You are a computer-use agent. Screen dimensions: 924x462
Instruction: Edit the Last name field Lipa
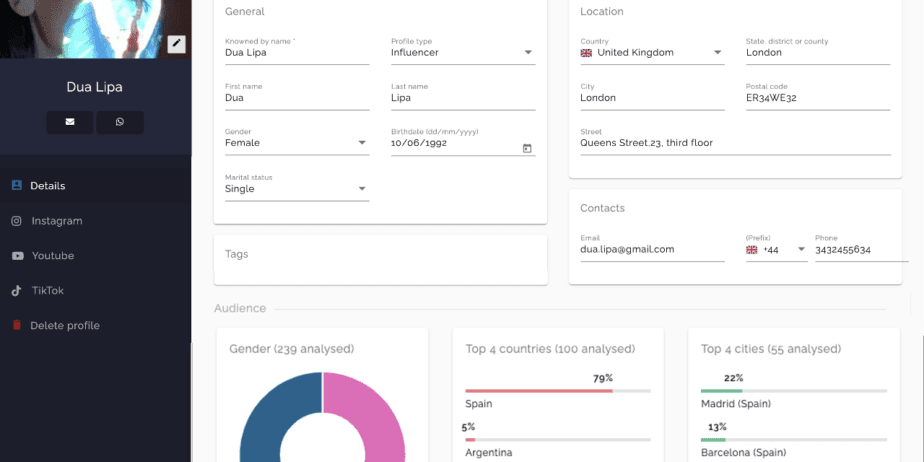point(463,96)
